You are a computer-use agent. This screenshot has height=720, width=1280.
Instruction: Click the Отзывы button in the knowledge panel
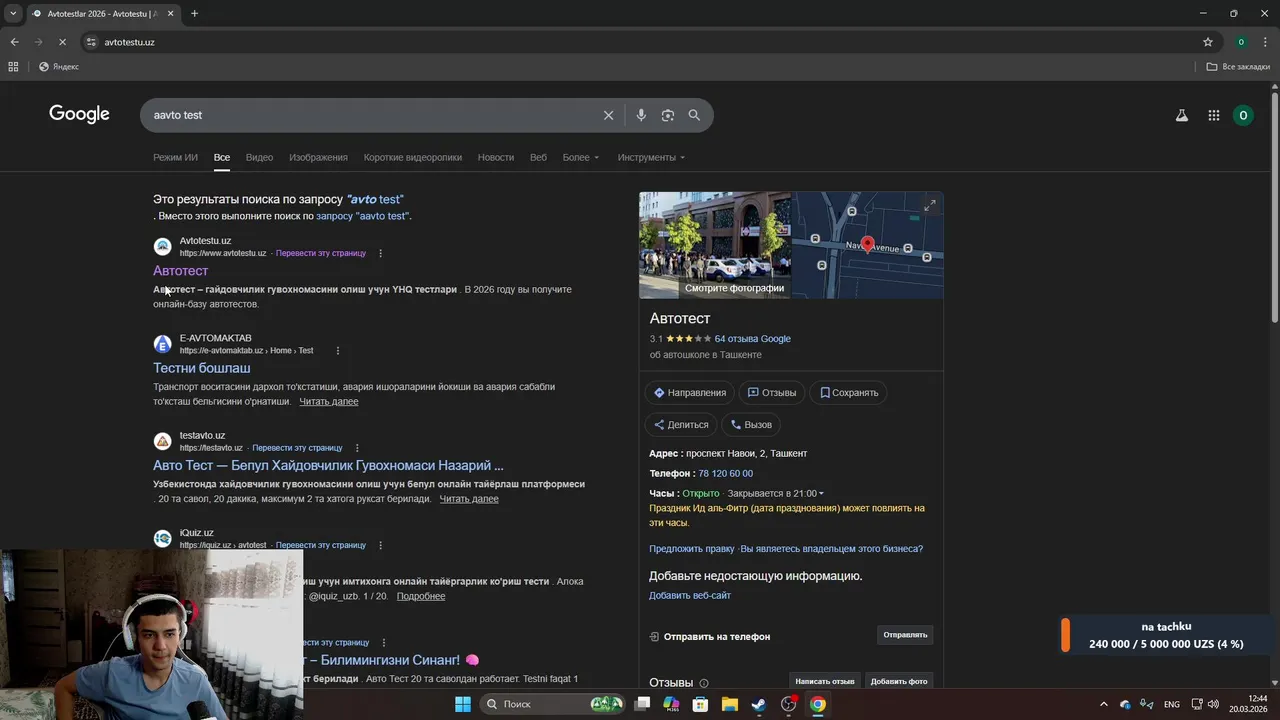pos(772,393)
